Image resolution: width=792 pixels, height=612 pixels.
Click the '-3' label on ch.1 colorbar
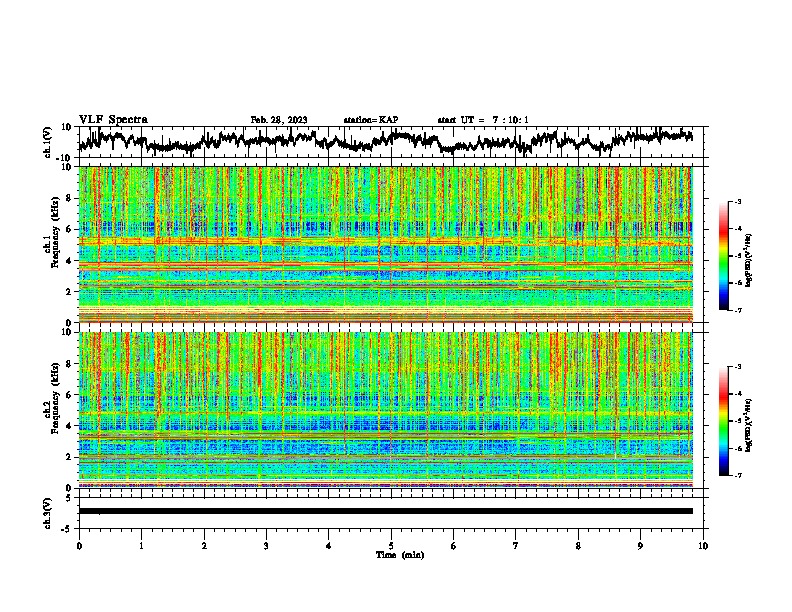pyautogui.click(x=738, y=201)
